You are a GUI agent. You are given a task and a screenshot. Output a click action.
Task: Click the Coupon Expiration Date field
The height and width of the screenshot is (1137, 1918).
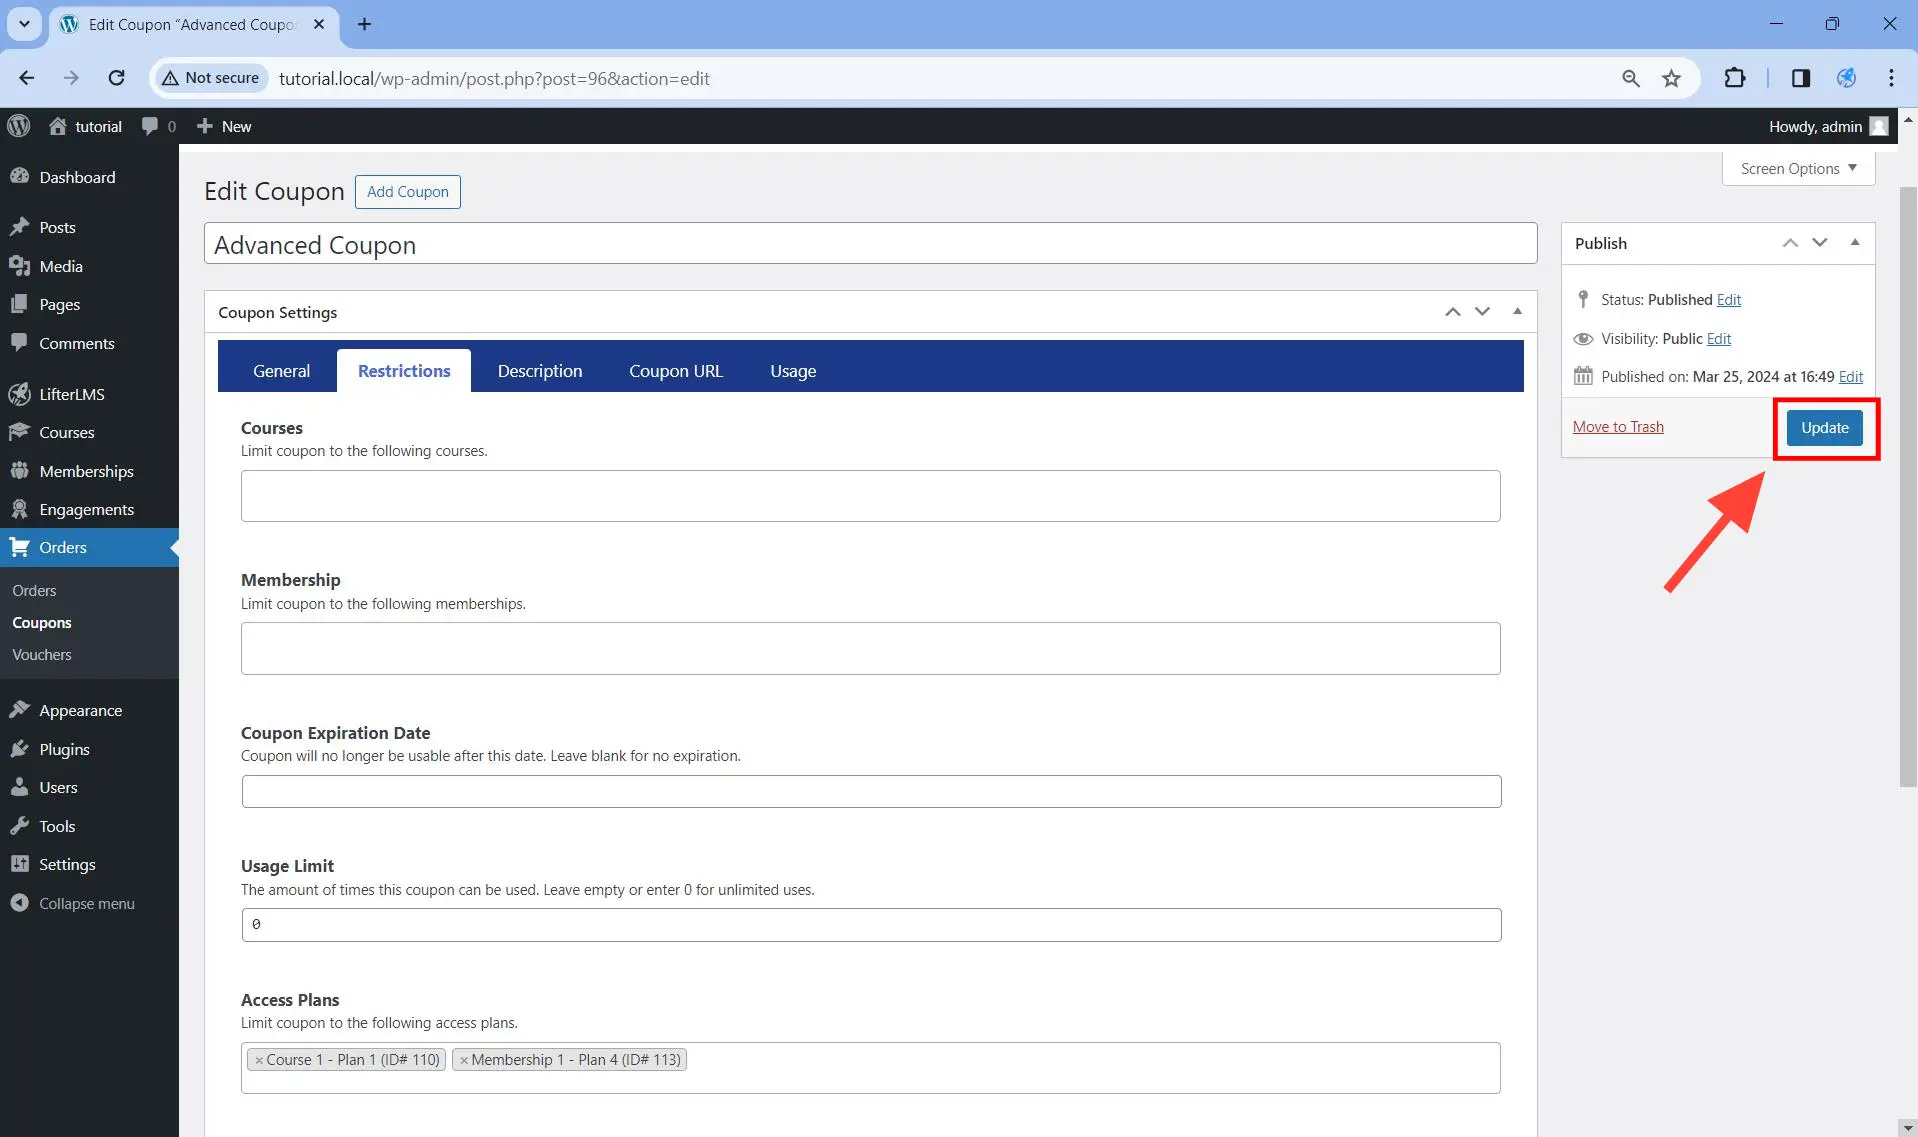[x=871, y=791]
